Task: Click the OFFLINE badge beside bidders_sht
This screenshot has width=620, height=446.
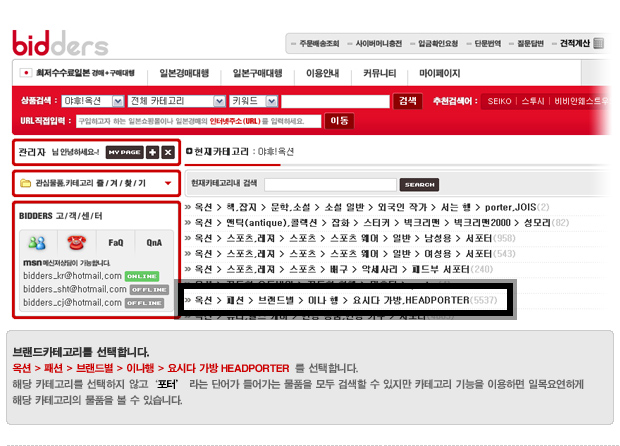Action: point(149,290)
